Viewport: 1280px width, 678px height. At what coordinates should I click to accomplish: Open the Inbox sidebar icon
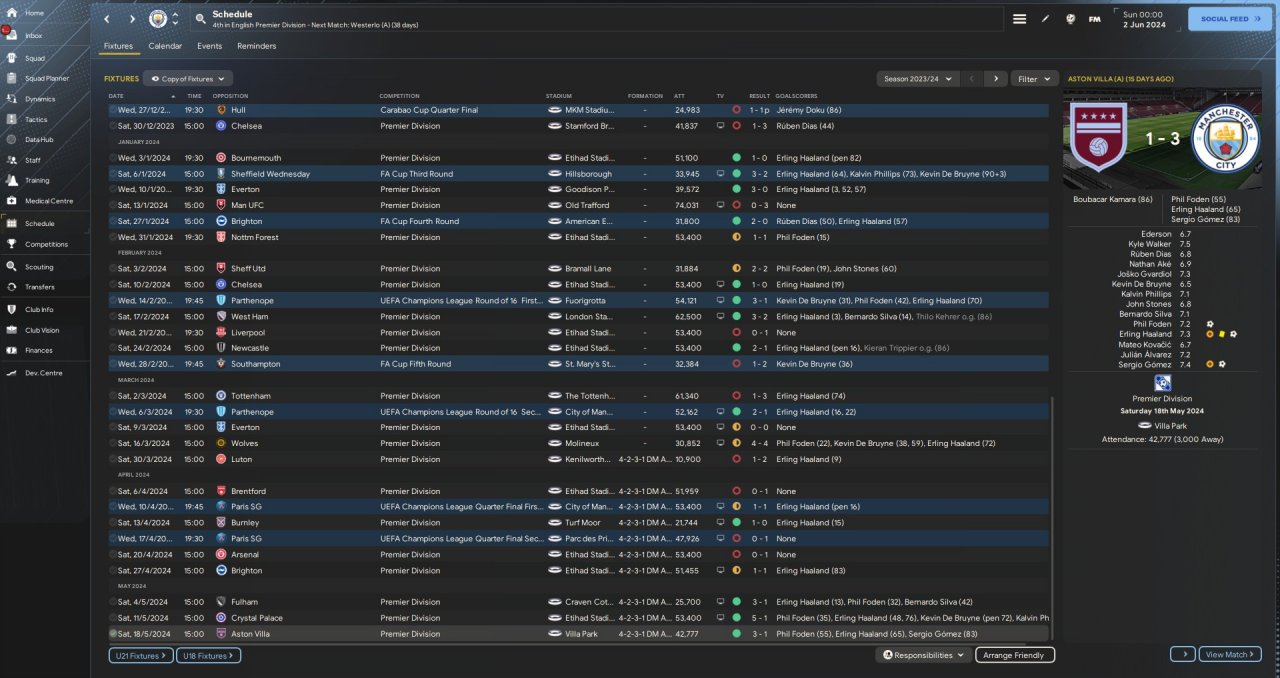point(11,35)
